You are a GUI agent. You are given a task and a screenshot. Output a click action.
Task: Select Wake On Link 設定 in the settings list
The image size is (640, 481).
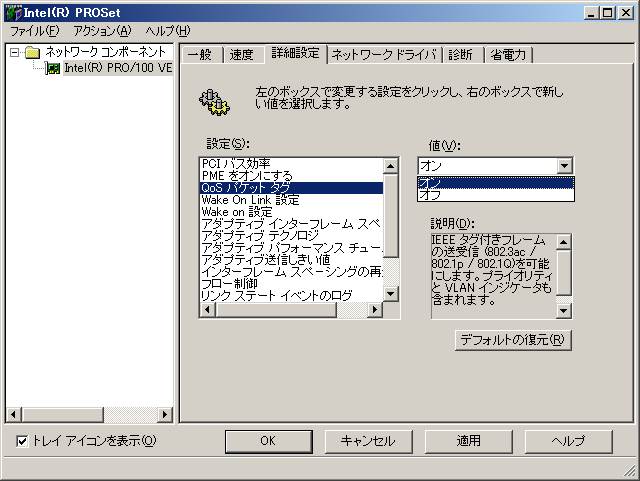point(250,200)
